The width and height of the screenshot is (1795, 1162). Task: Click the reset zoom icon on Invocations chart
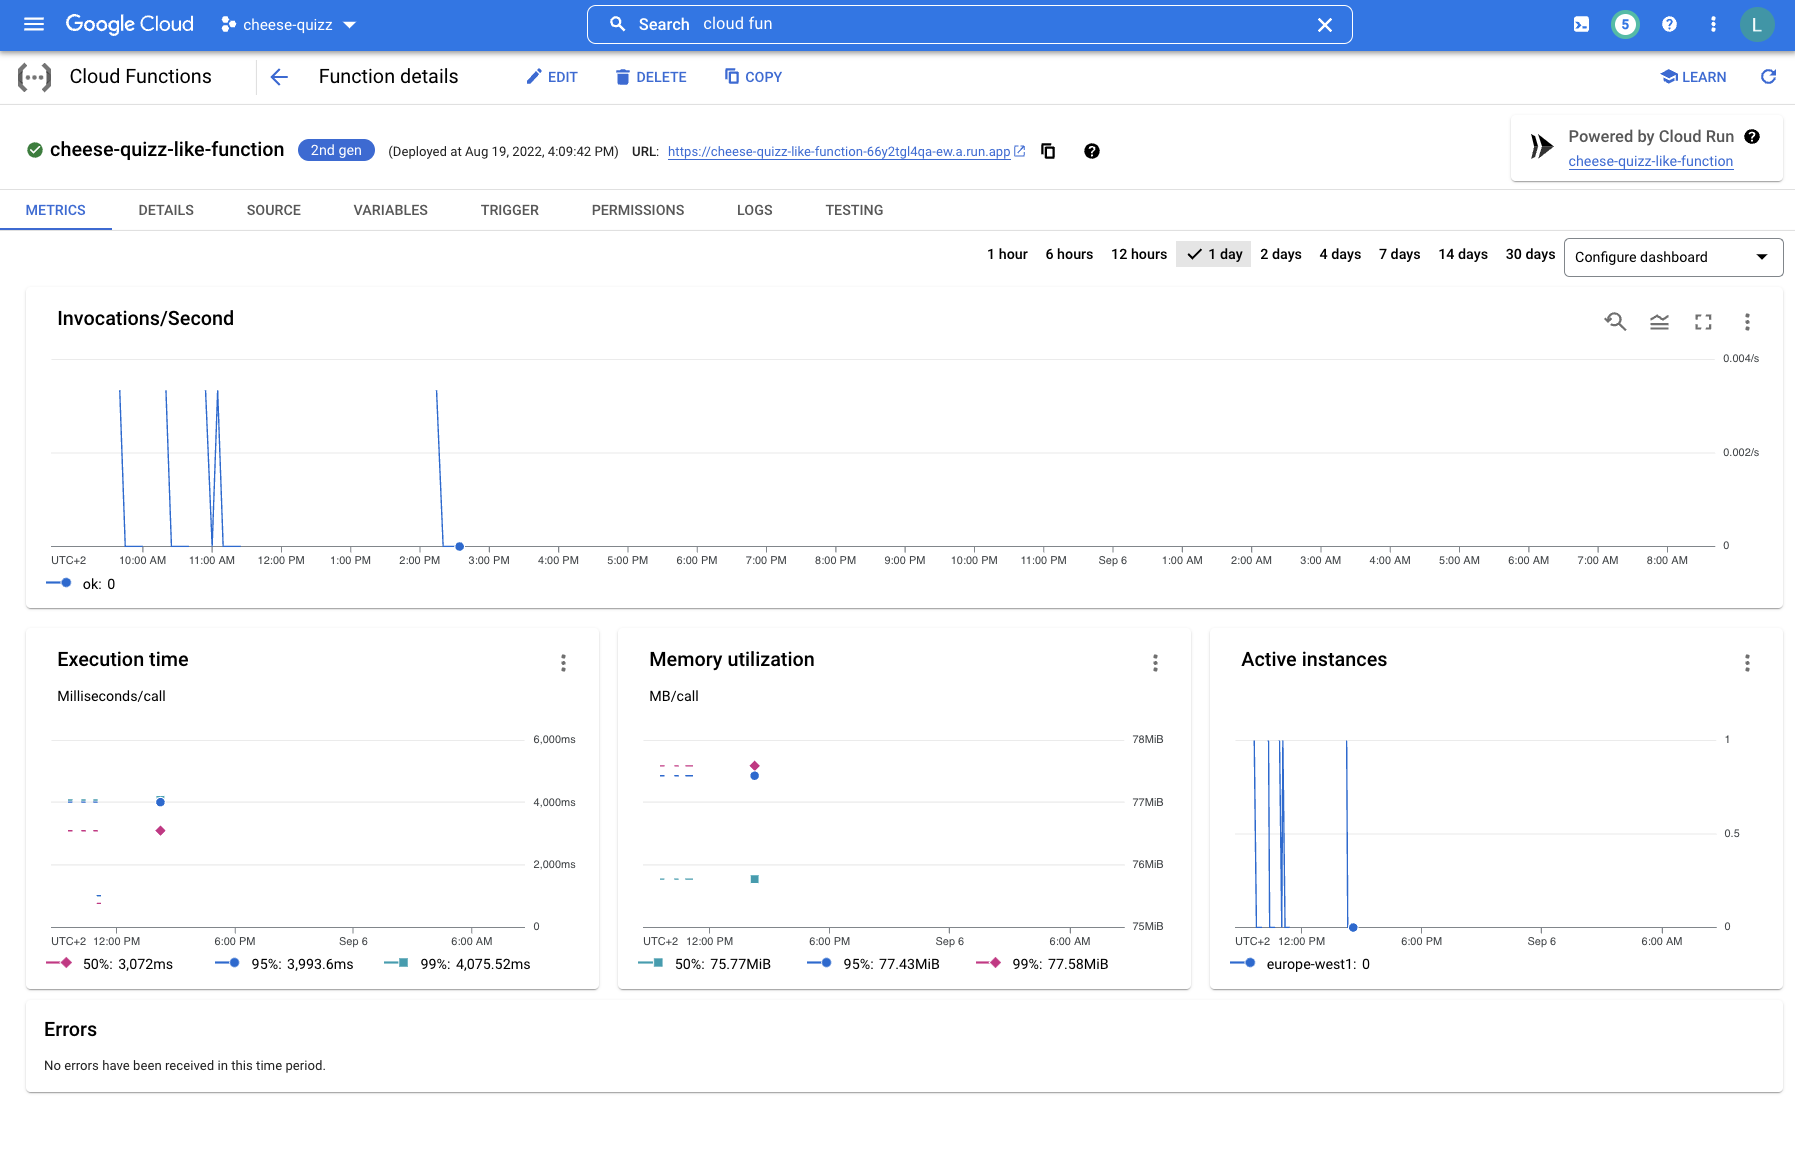click(1615, 322)
